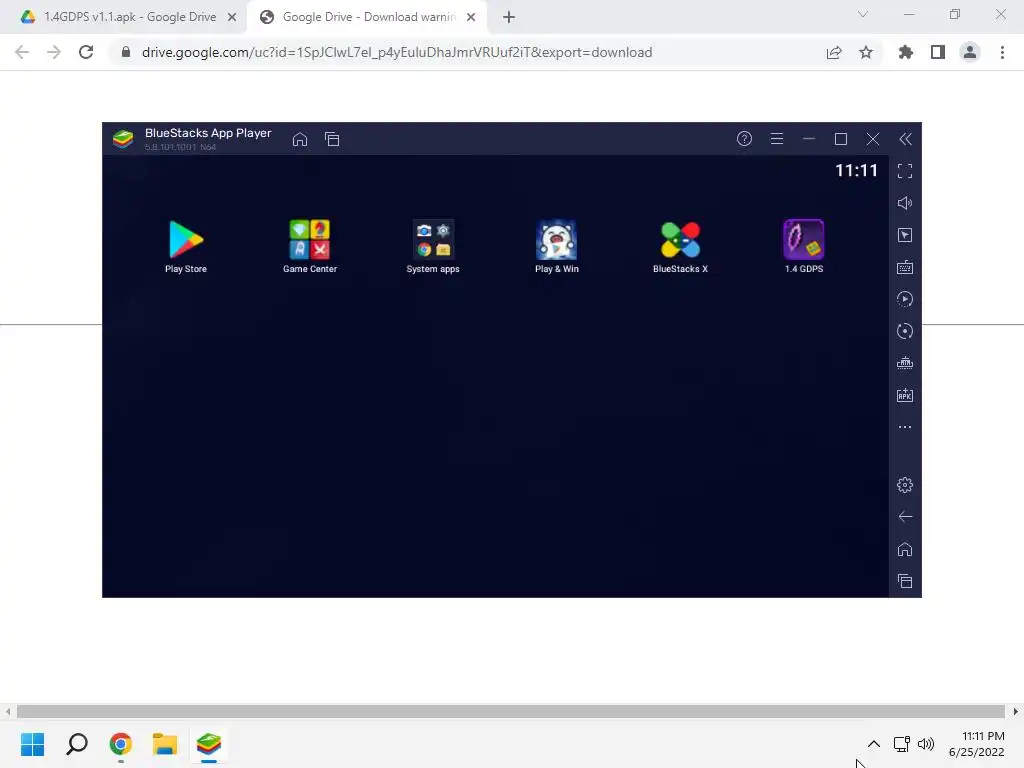Open the Chrome extensions puzzle icon
The image size is (1024, 768).
point(906,52)
